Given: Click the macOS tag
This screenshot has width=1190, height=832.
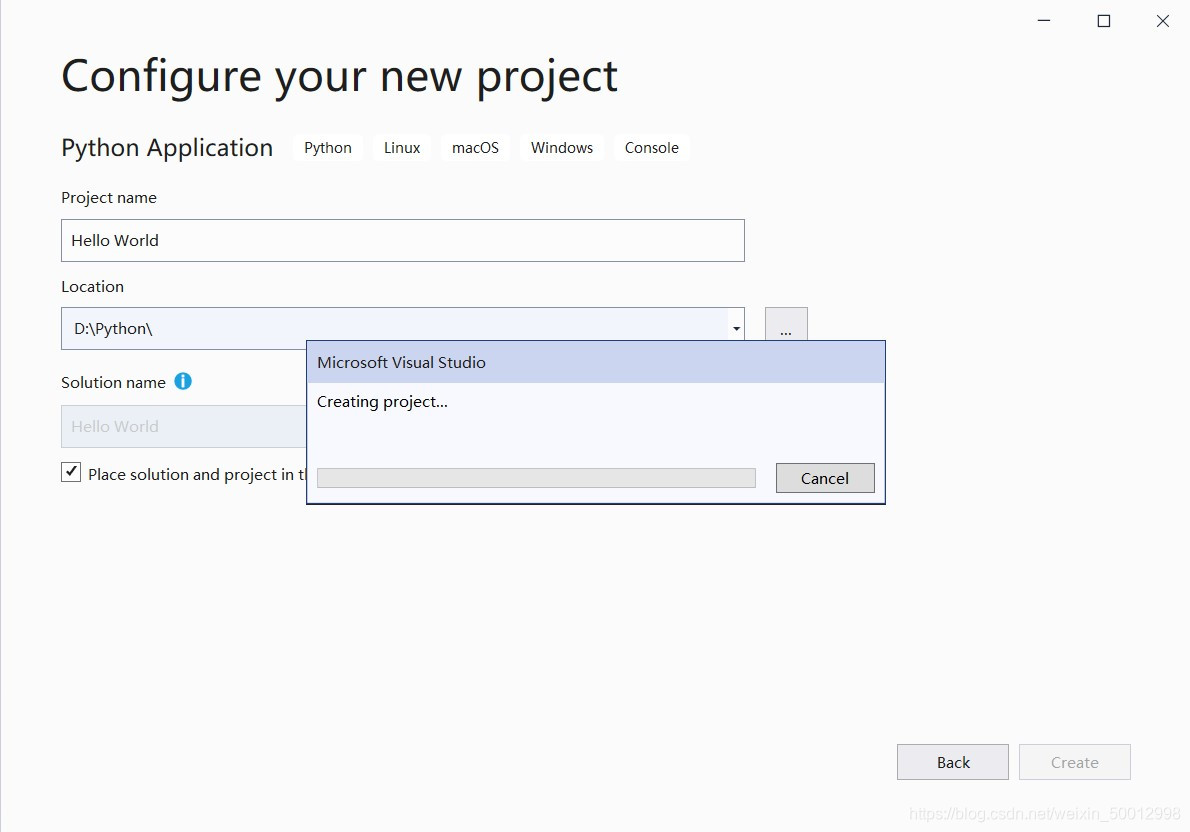Looking at the screenshot, I should coord(475,147).
